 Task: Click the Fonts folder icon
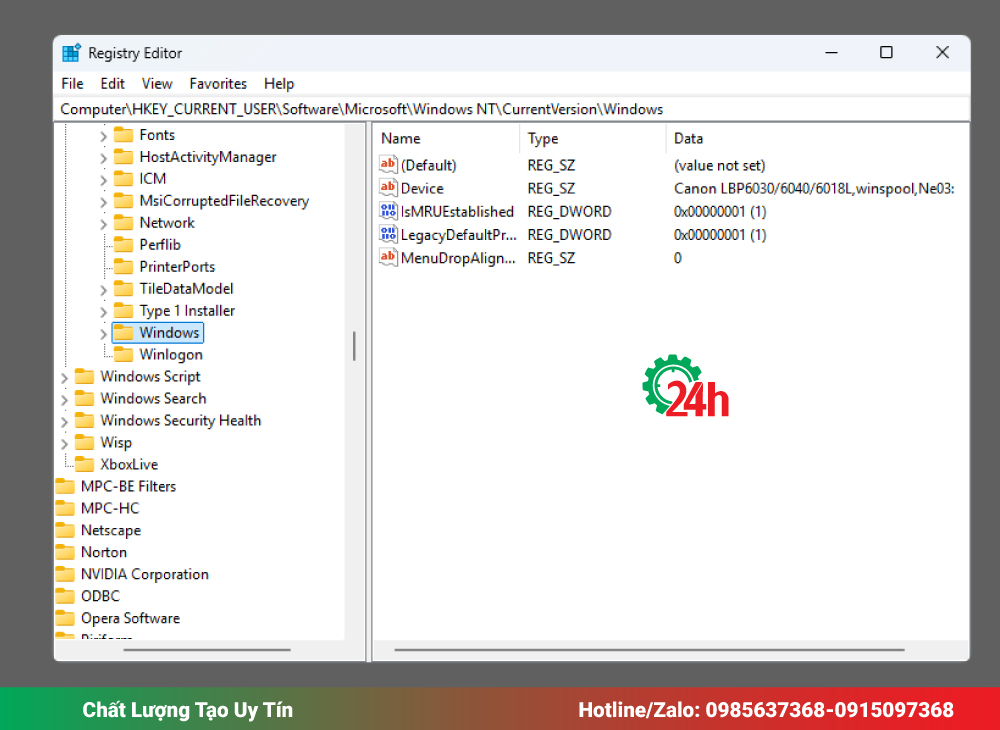pos(123,135)
